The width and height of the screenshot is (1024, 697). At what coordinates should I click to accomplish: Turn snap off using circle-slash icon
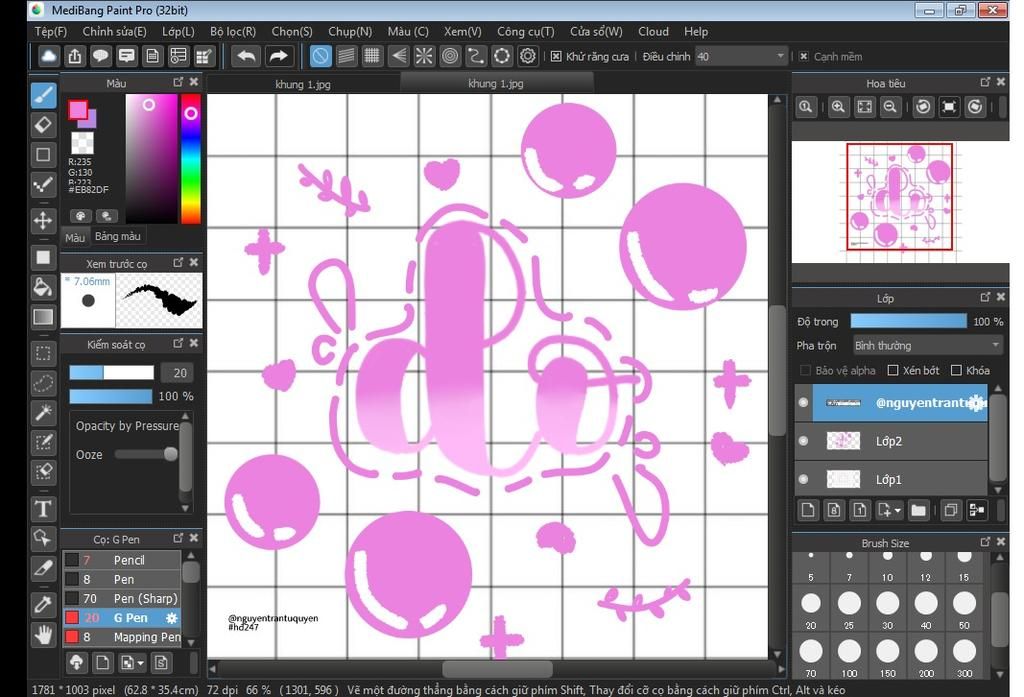pos(320,56)
